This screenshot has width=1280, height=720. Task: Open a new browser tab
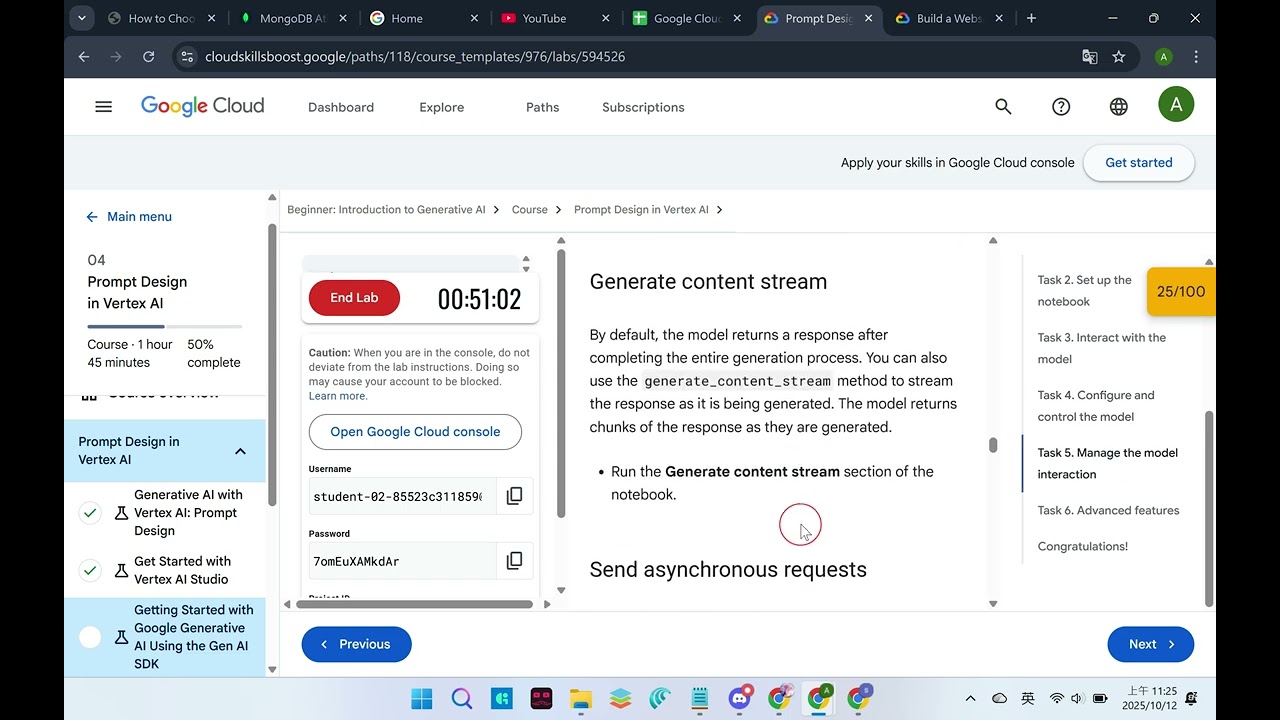(1031, 18)
